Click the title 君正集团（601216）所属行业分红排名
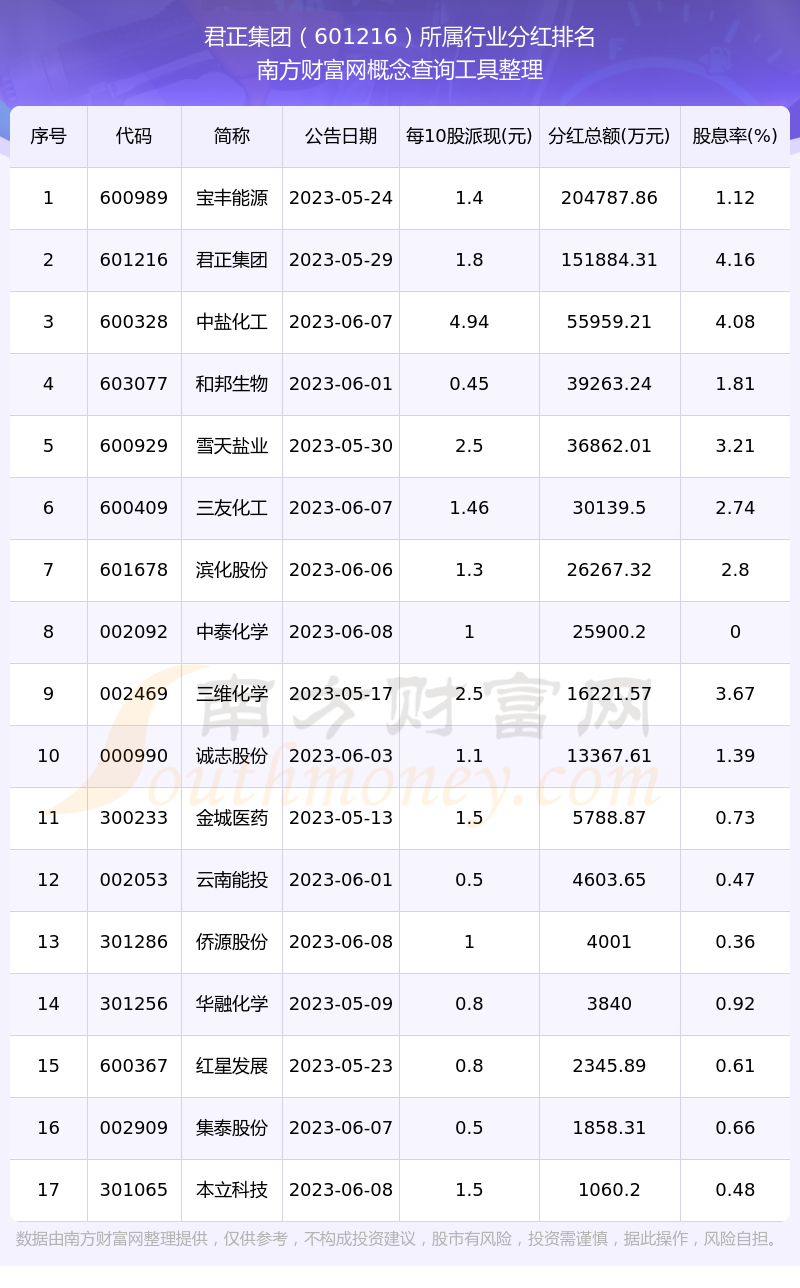Image resolution: width=800 pixels, height=1288 pixels. [x=400, y=37]
